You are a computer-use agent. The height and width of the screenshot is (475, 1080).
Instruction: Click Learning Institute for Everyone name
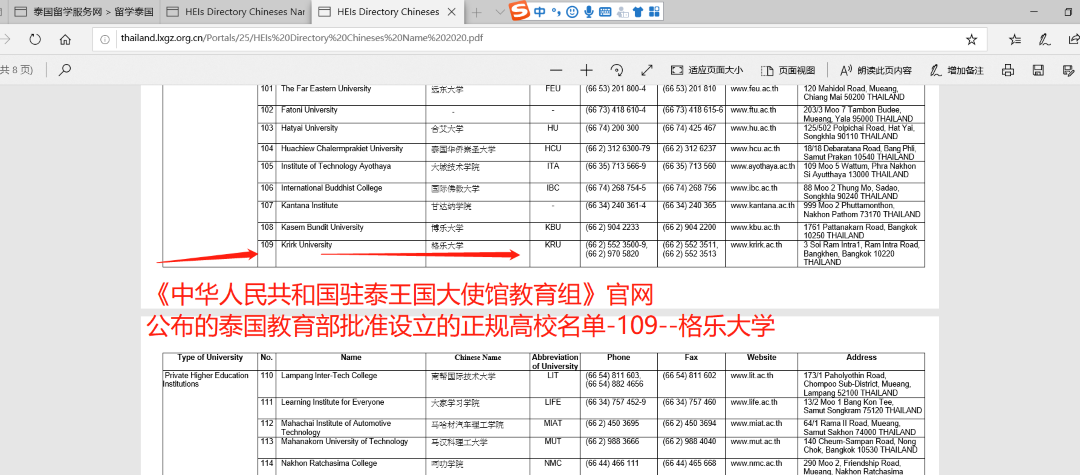point(333,402)
